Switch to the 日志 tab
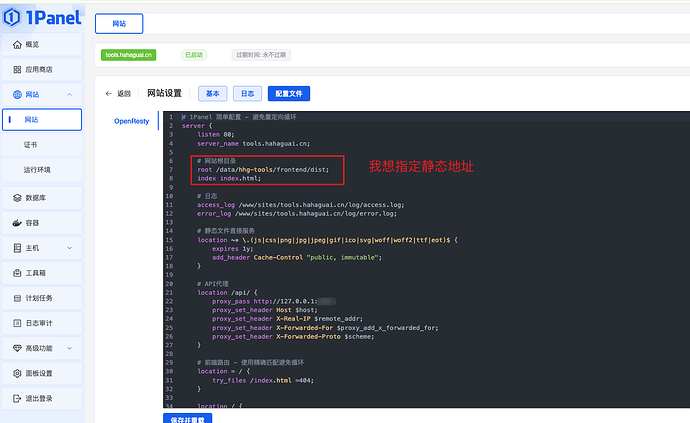 tap(245, 93)
